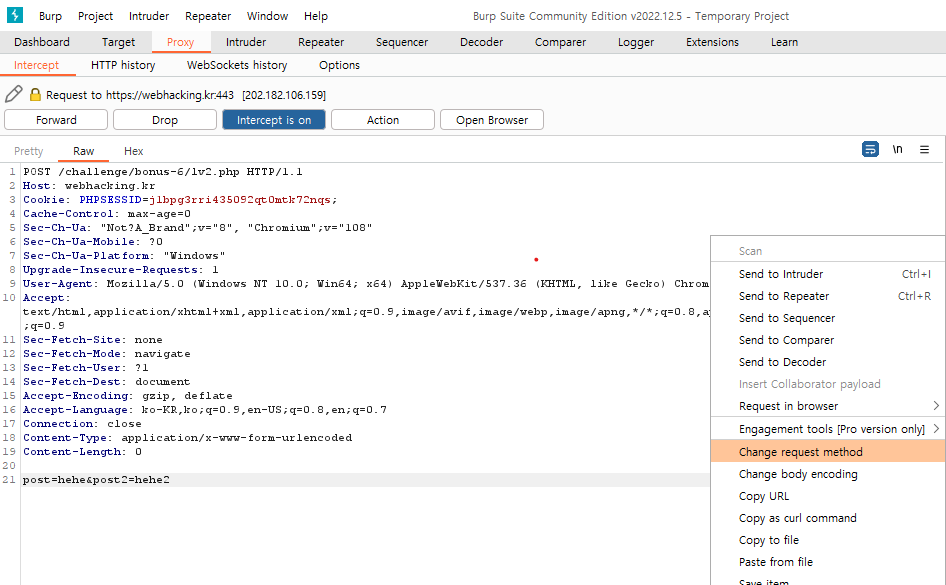Switch to HTTP history sub-tab
Viewport: 946px width, 585px height.
pos(123,65)
